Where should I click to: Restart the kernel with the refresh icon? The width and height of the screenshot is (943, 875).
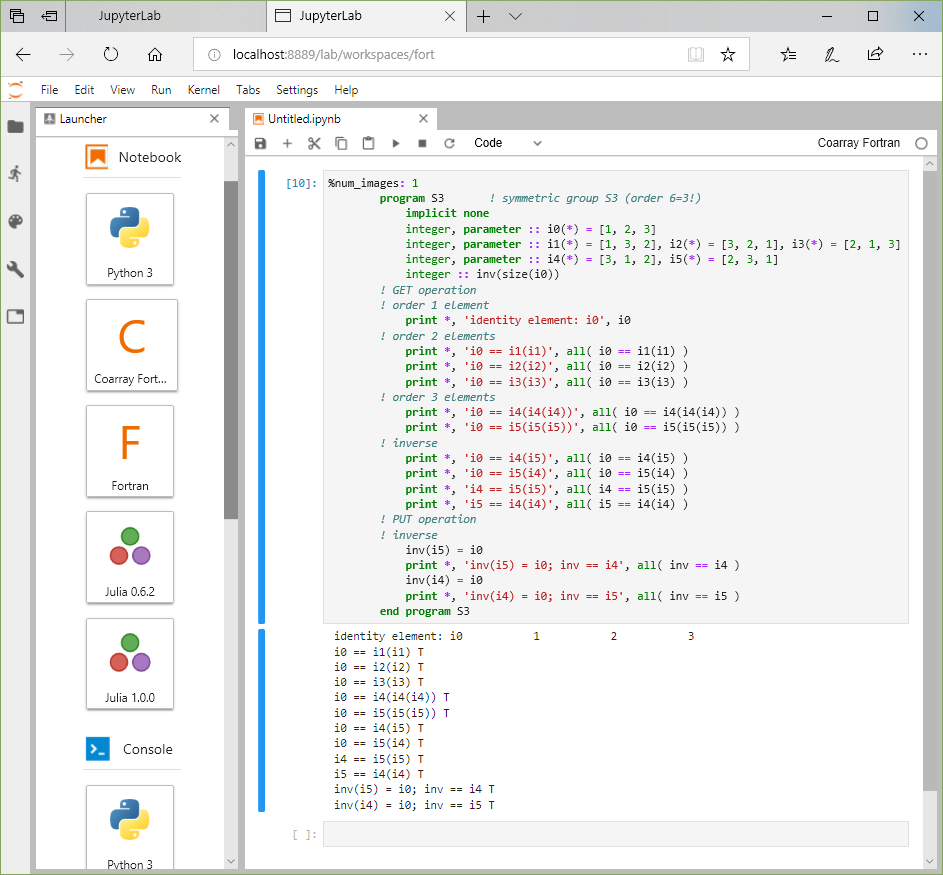coord(449,143)
